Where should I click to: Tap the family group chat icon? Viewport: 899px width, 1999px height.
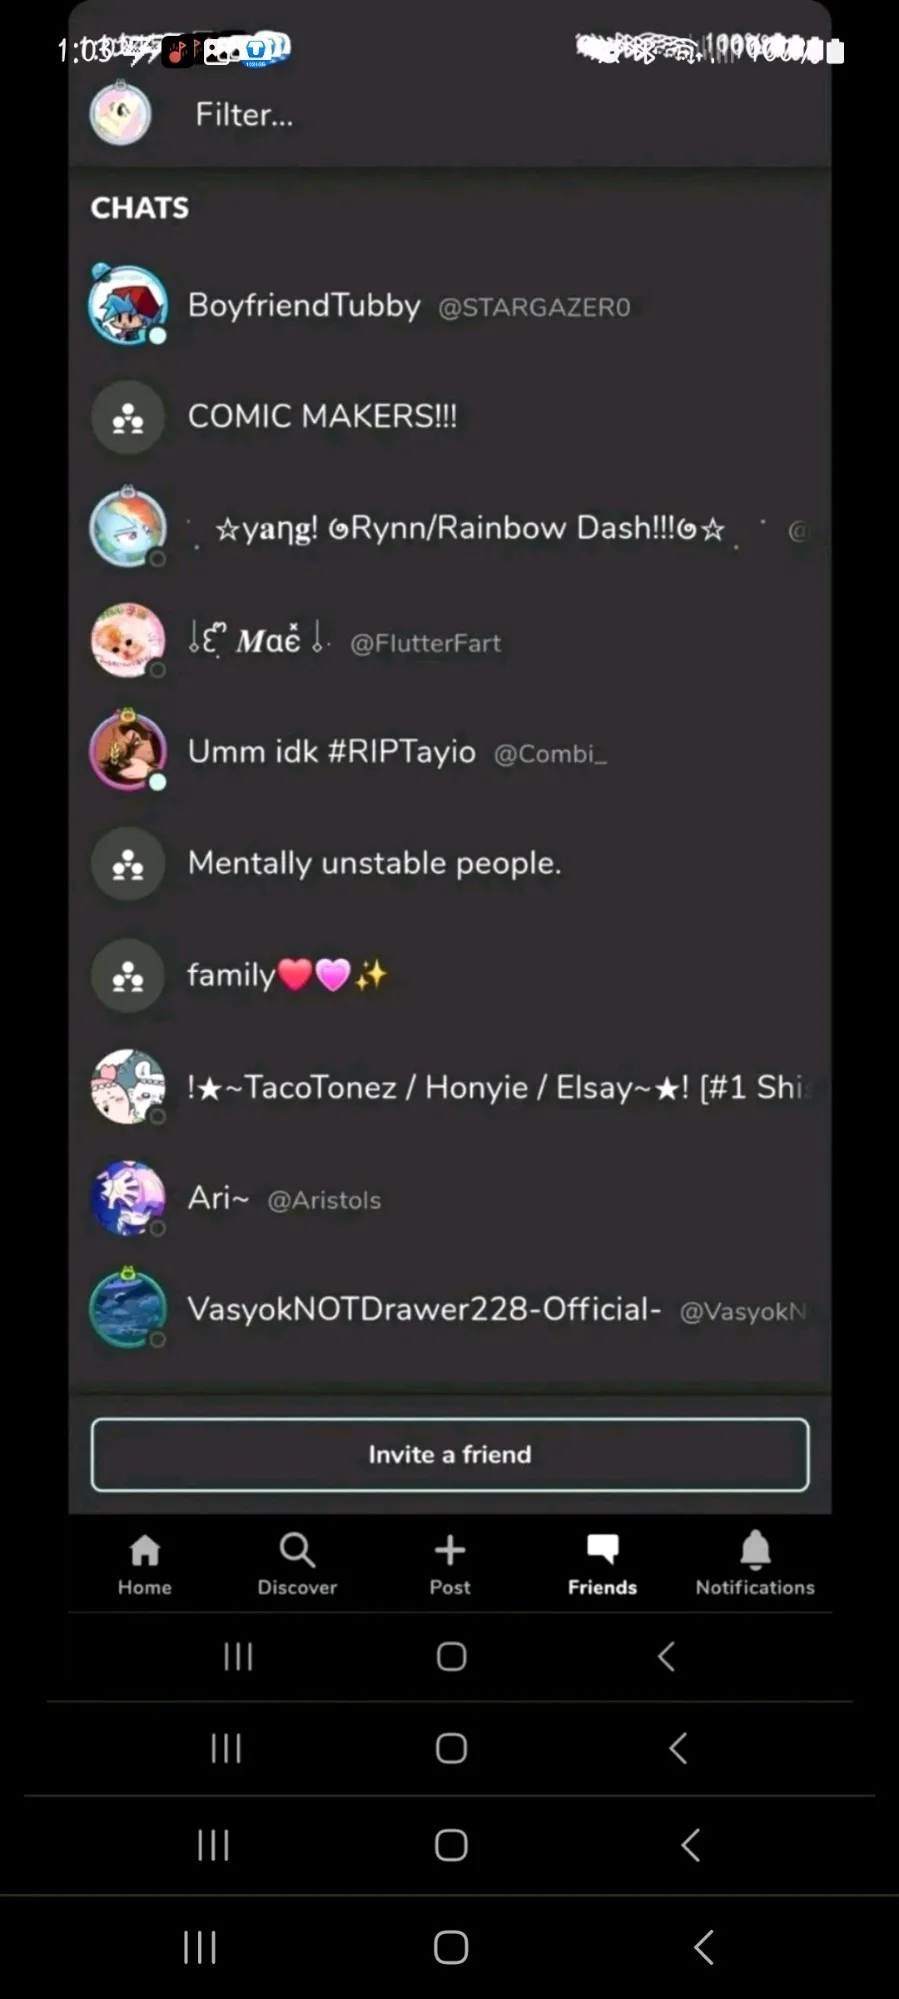tap(127, 975)
